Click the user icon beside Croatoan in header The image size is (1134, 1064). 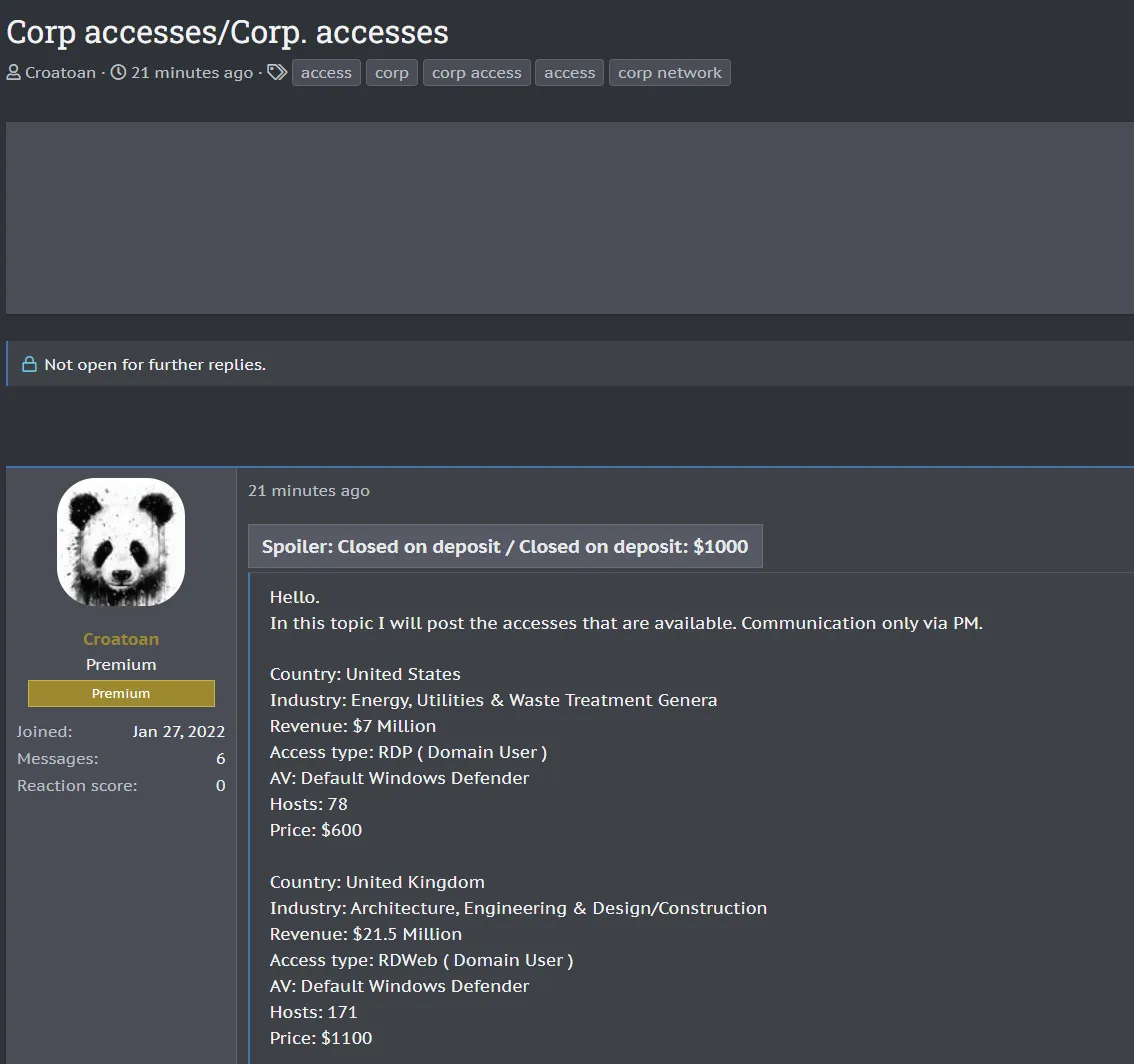[x=13, y=73]
